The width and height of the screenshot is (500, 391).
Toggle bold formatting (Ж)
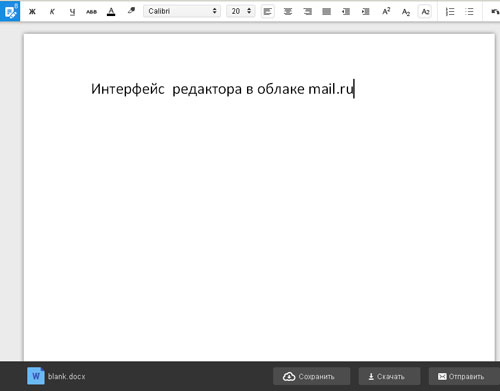32,12
